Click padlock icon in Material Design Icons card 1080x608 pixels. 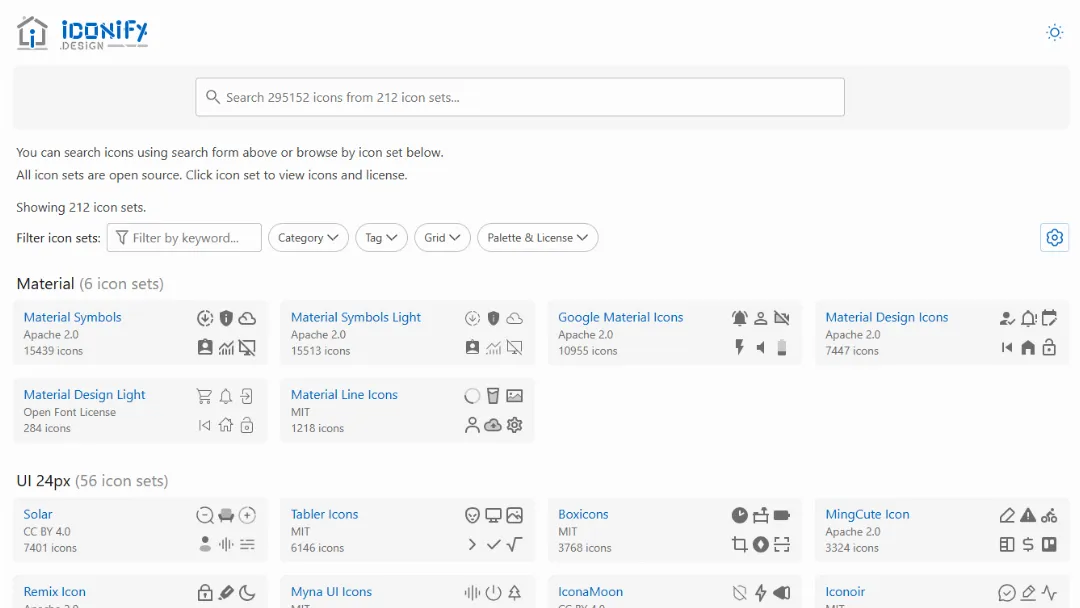[x=1049, y=348]
